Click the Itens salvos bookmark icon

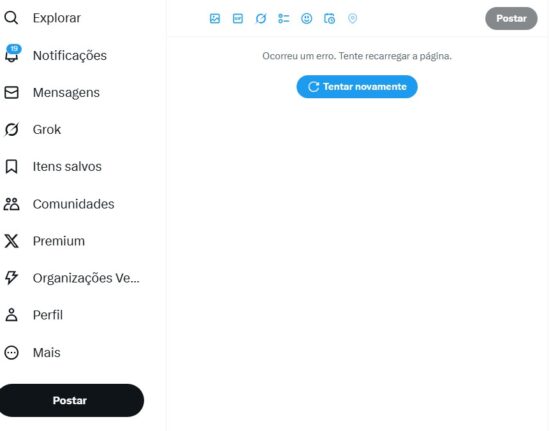click(x=11, y=166)
